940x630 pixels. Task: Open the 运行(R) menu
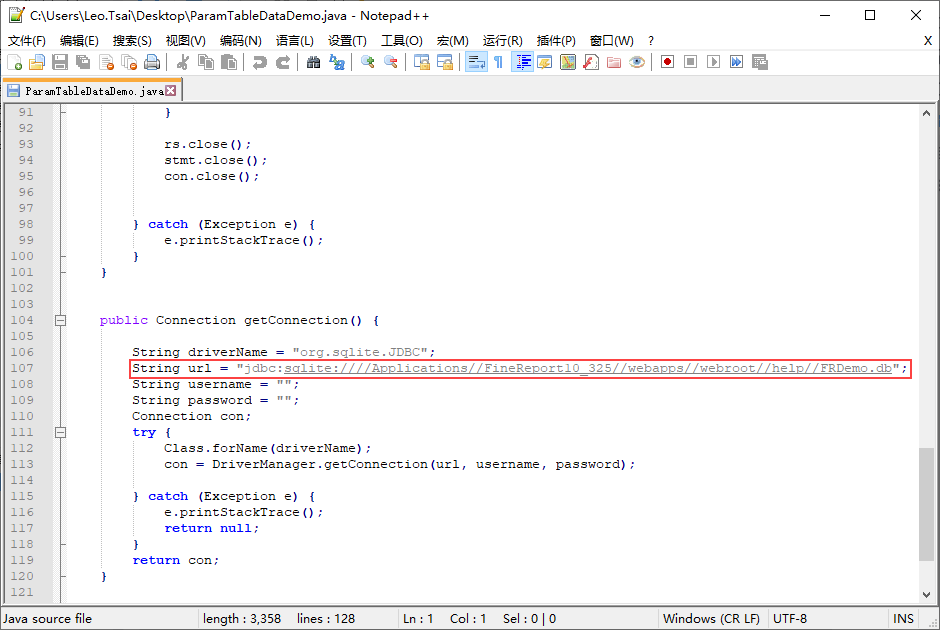502,41
